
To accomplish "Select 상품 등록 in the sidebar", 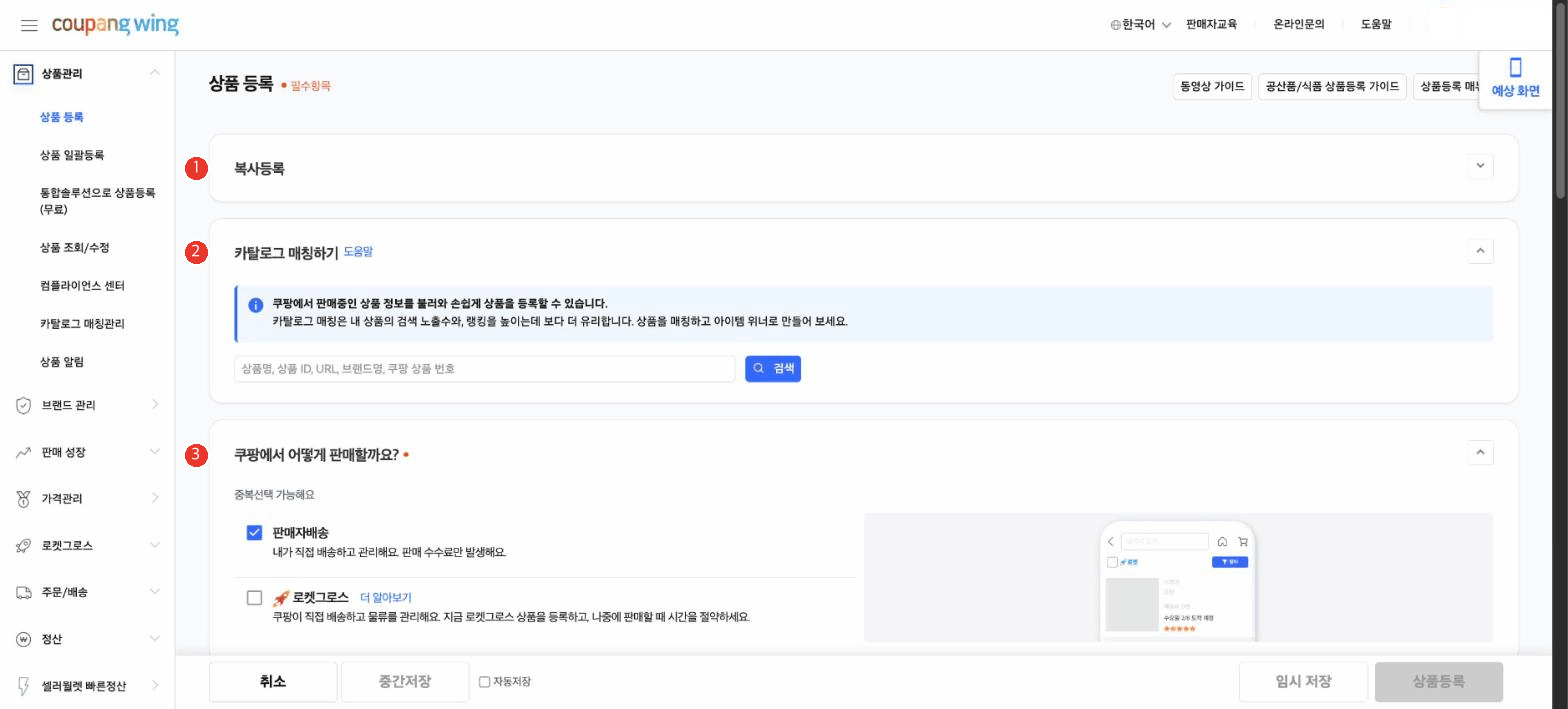I will pyautogui.click(x=62, y=117).
